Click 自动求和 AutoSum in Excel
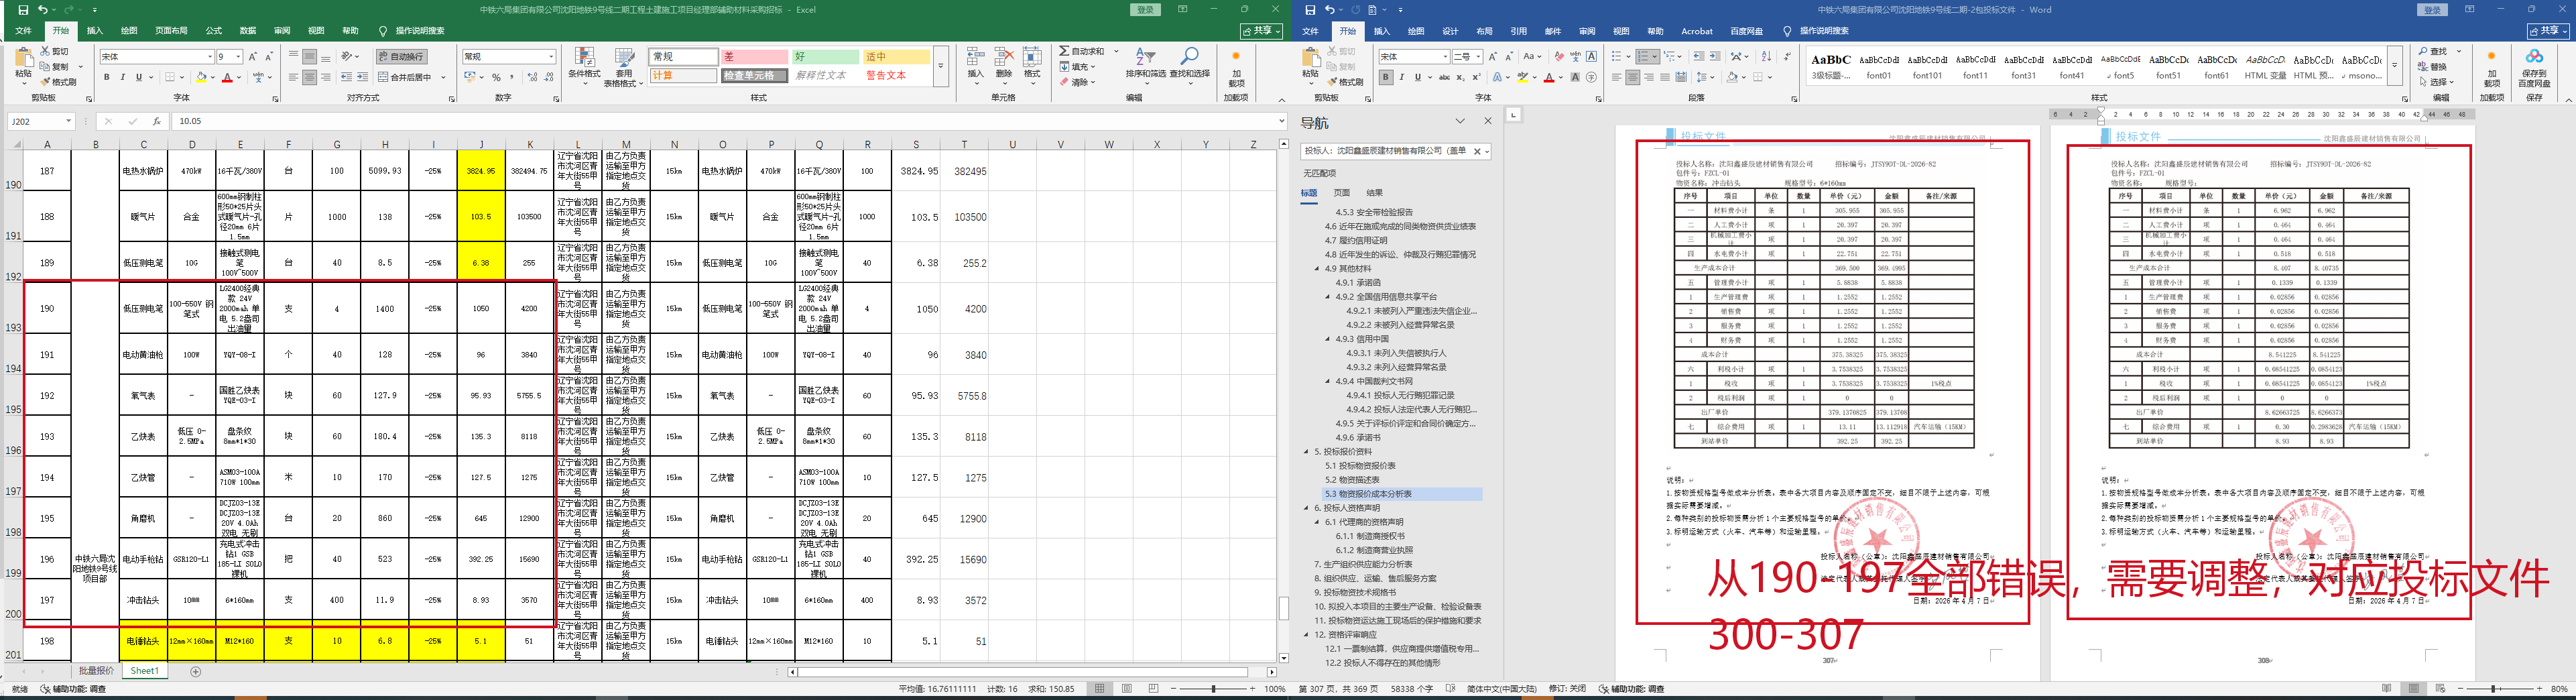2576x700 pixels. pyautogui.click(x=1082, y=51)
